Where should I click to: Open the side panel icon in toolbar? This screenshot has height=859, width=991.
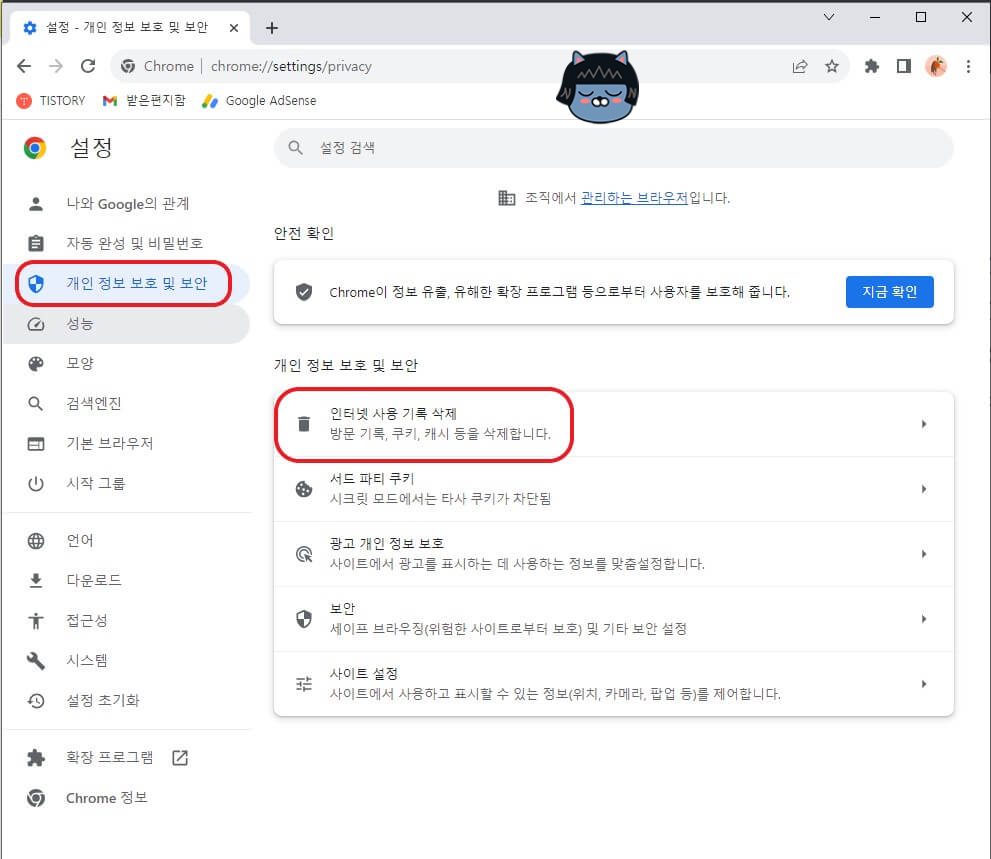904,66
